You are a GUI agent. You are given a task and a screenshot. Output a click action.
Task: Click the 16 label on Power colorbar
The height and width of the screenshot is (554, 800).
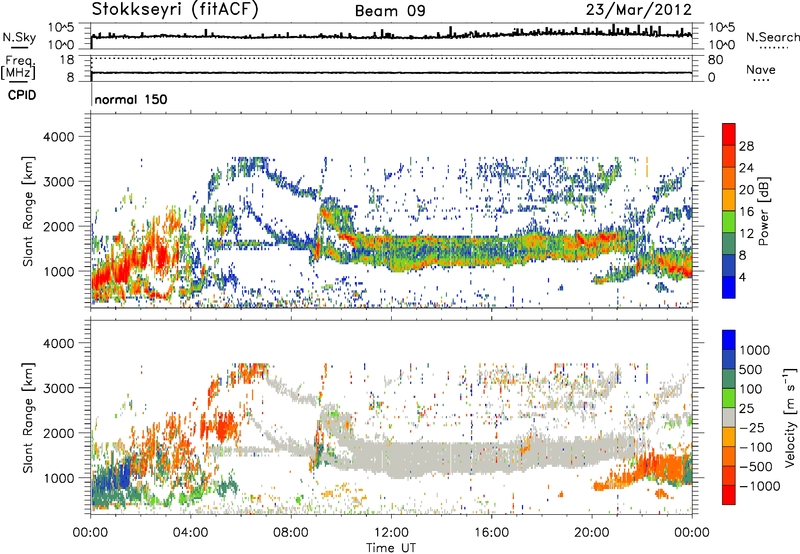coord(746,212)
